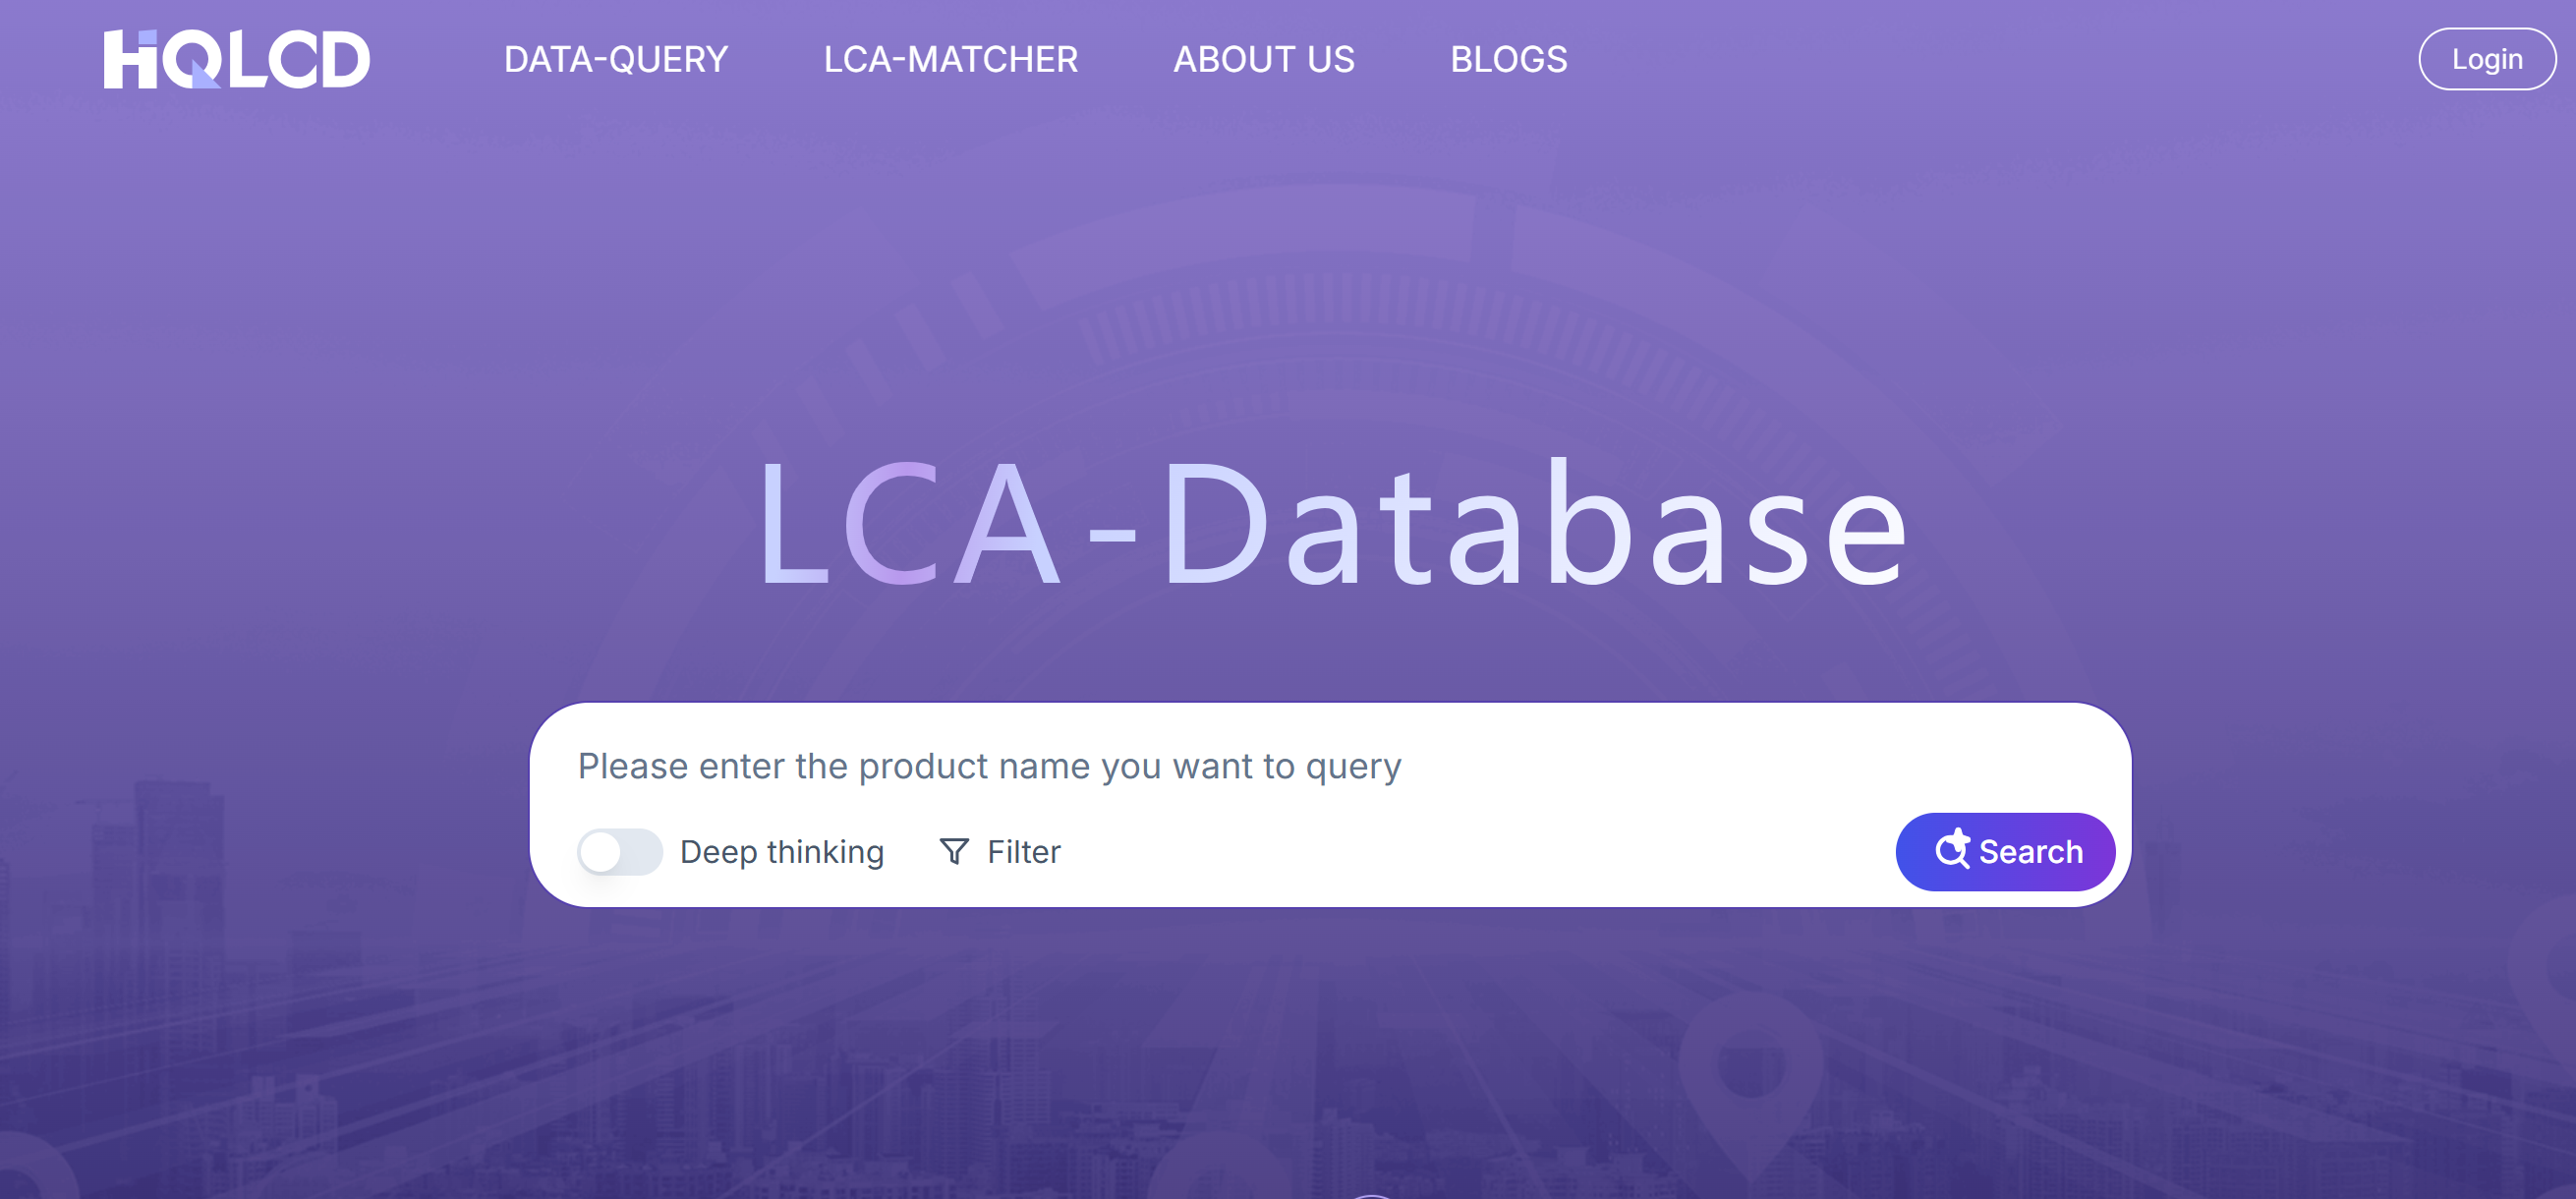This screenshot has width=2576, height=1199.
Task: Click the magnifier sparkle icon in Search
Action: pos(1951,849)
